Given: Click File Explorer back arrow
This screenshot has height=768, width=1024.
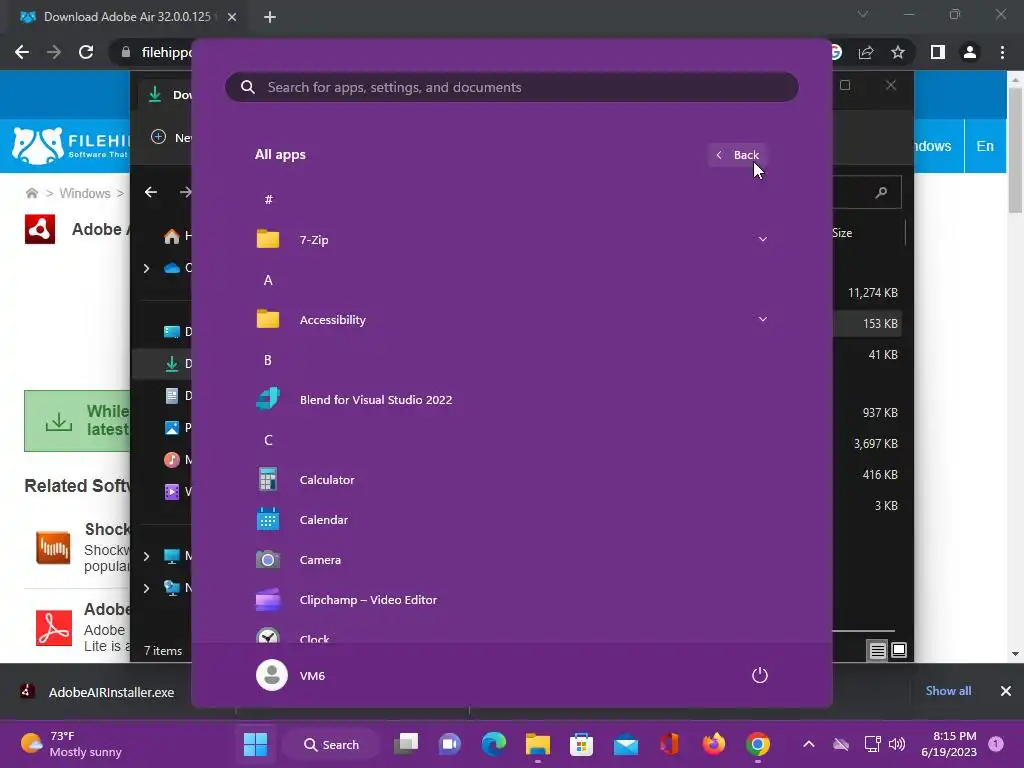Looking at the screenshot, I should (x=151, y=192).
